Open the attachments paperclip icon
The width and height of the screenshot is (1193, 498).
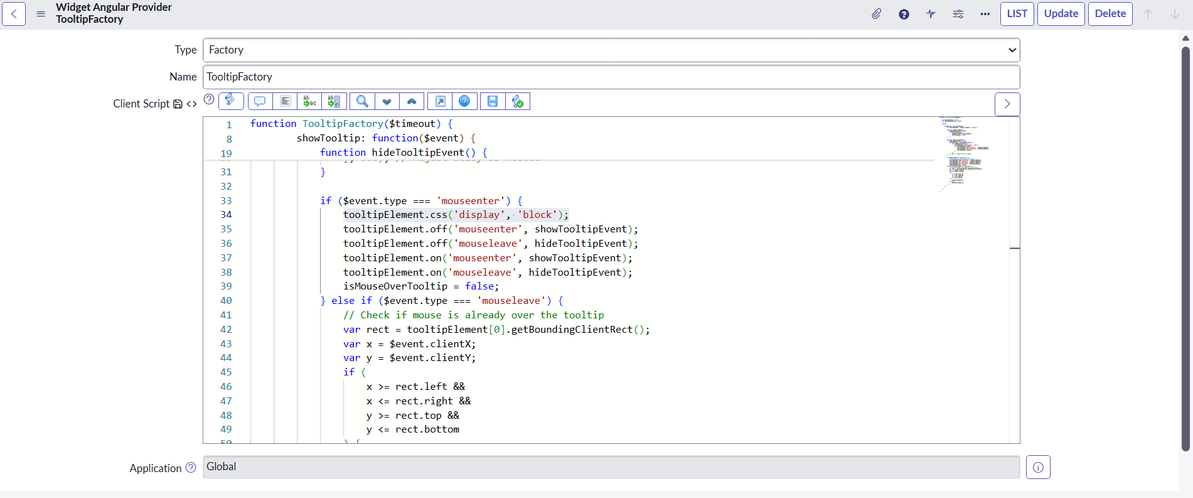876,14
